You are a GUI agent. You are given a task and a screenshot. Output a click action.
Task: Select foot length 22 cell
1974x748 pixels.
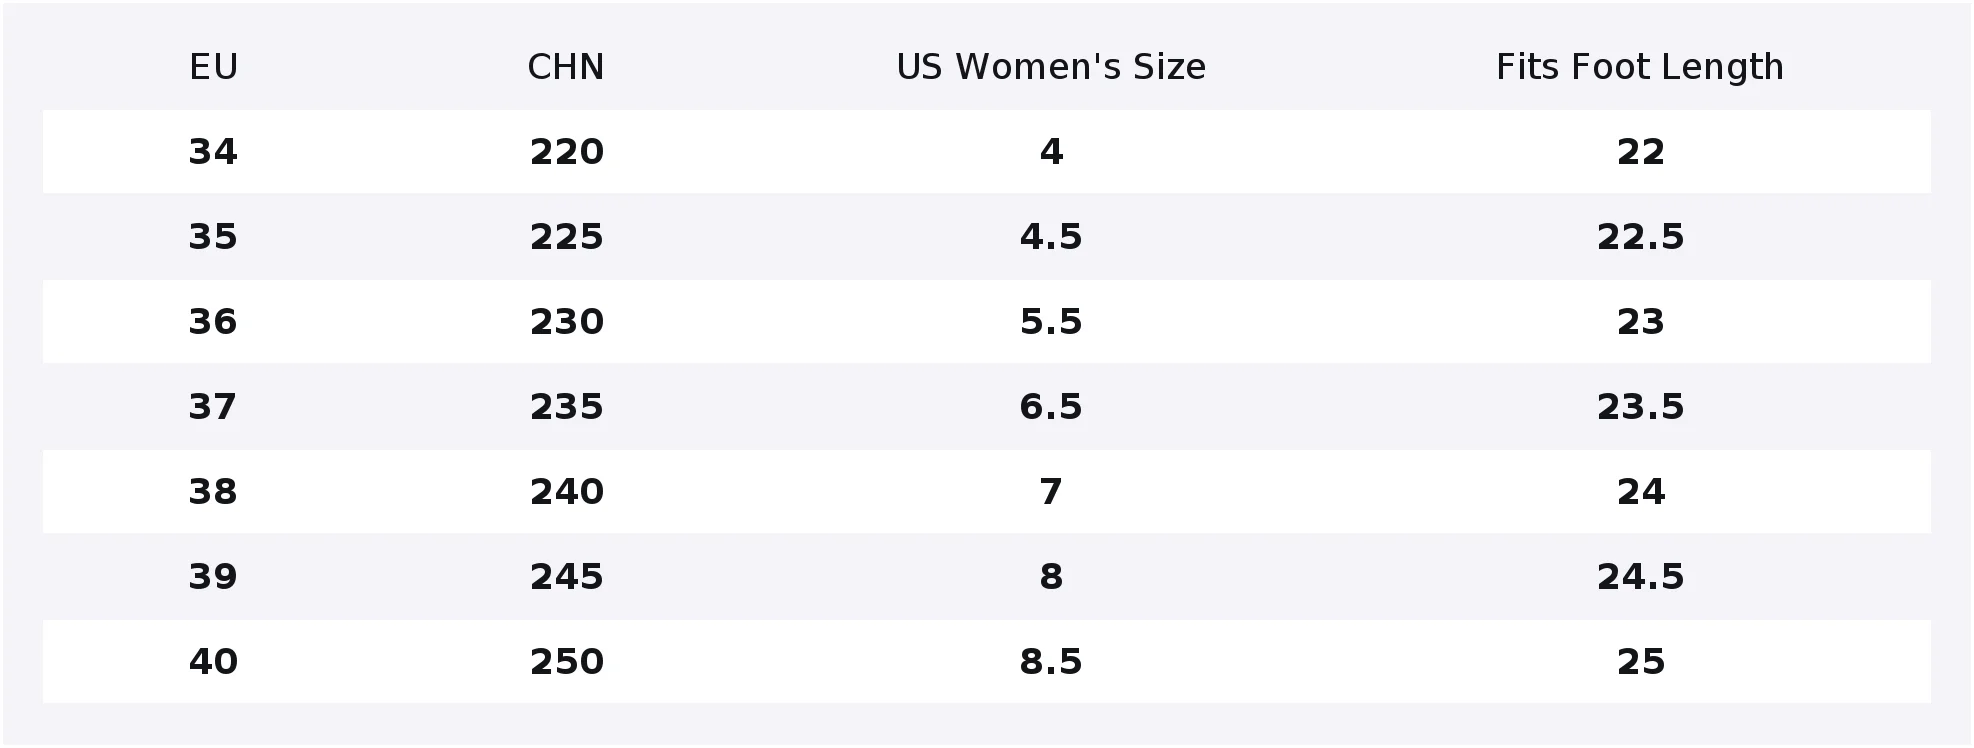[x=1640, y=152]
